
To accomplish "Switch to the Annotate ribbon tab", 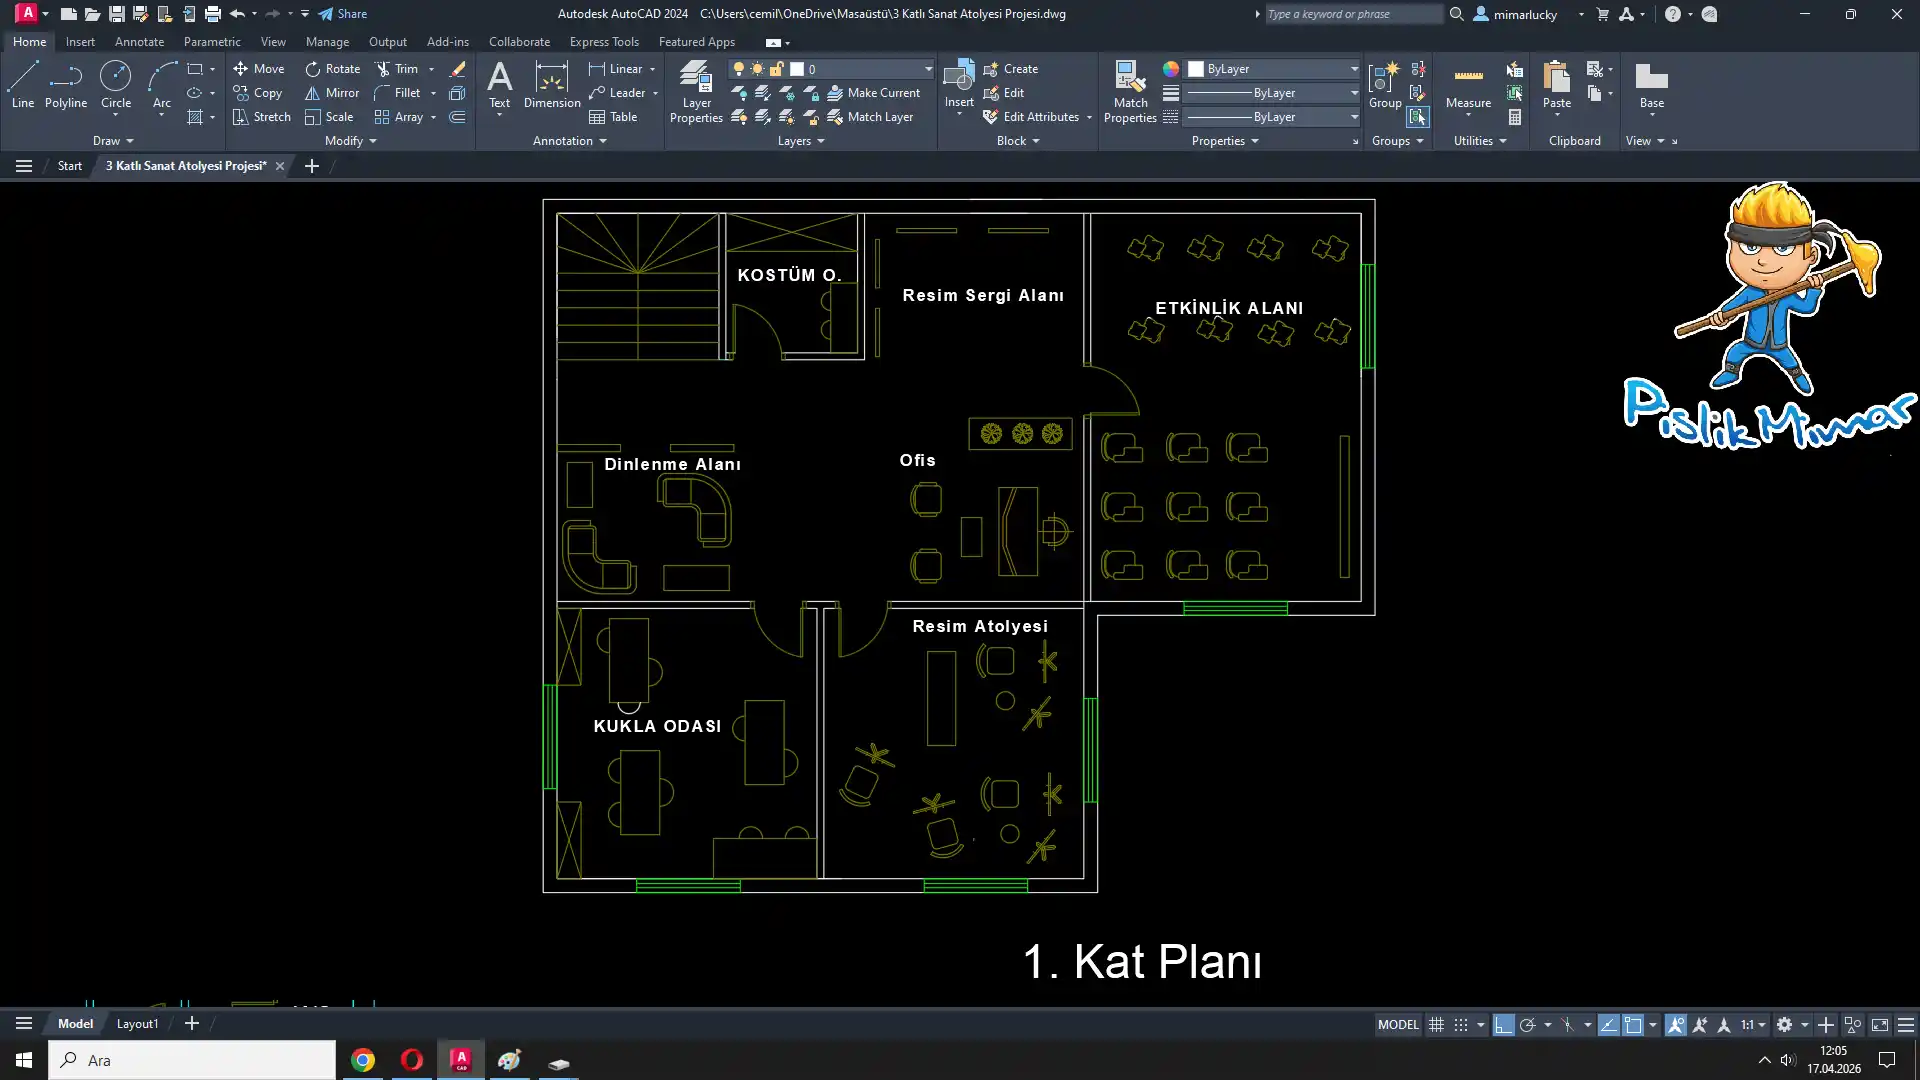I will [x=139, y=42].
